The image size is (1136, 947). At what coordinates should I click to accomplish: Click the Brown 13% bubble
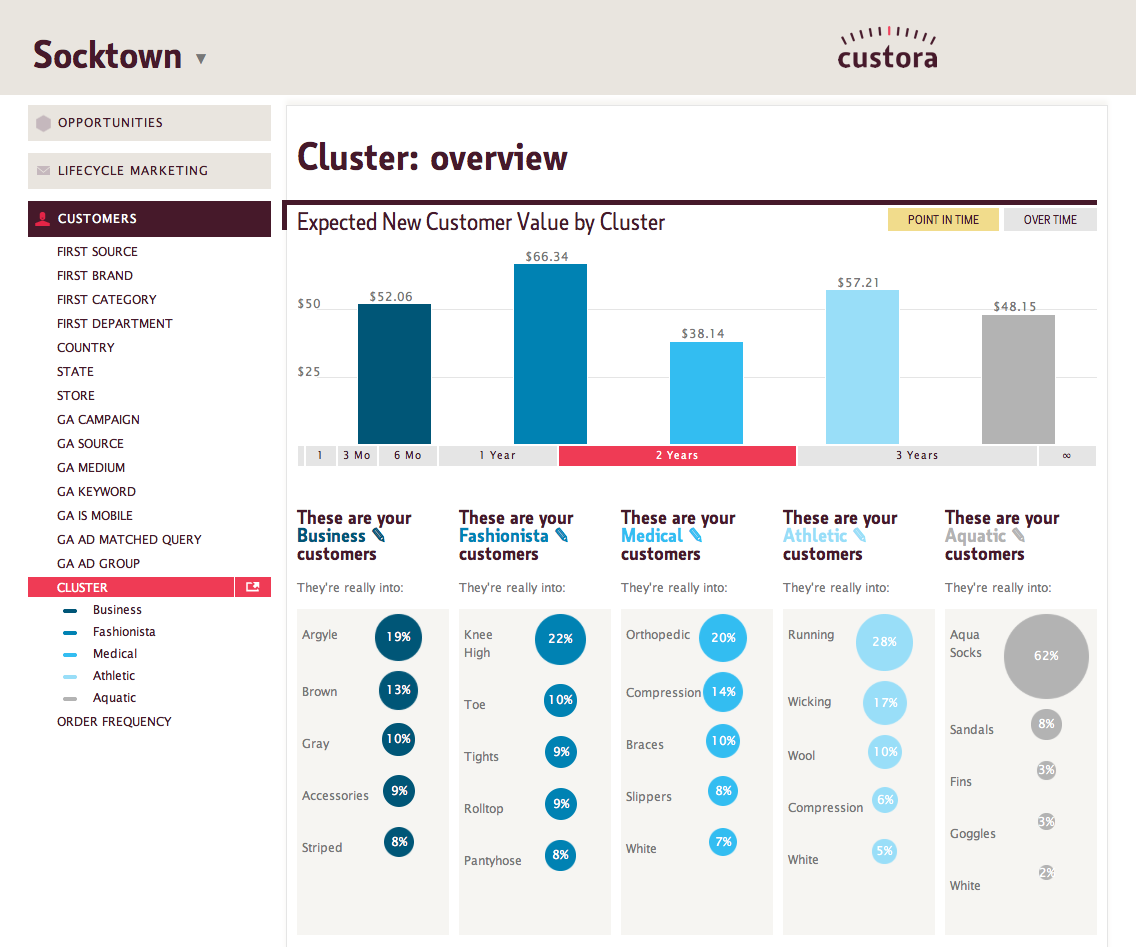398,690
